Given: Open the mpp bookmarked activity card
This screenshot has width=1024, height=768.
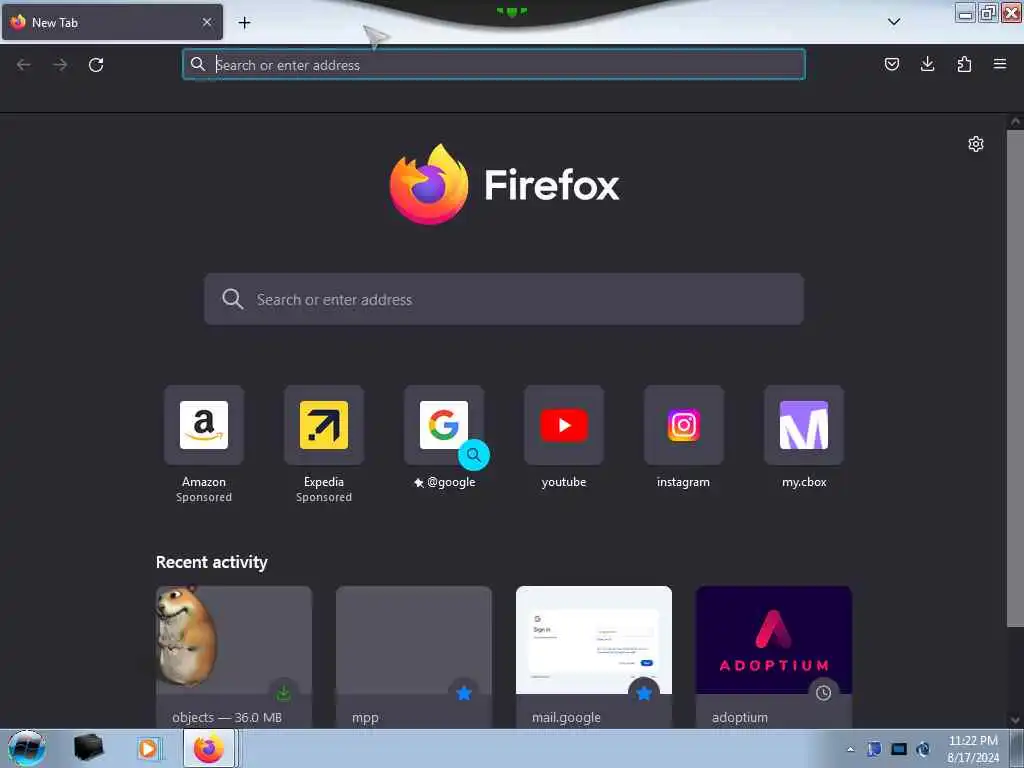Looking at the screenshot, I should pyautogui.click(x=414, y=656).
